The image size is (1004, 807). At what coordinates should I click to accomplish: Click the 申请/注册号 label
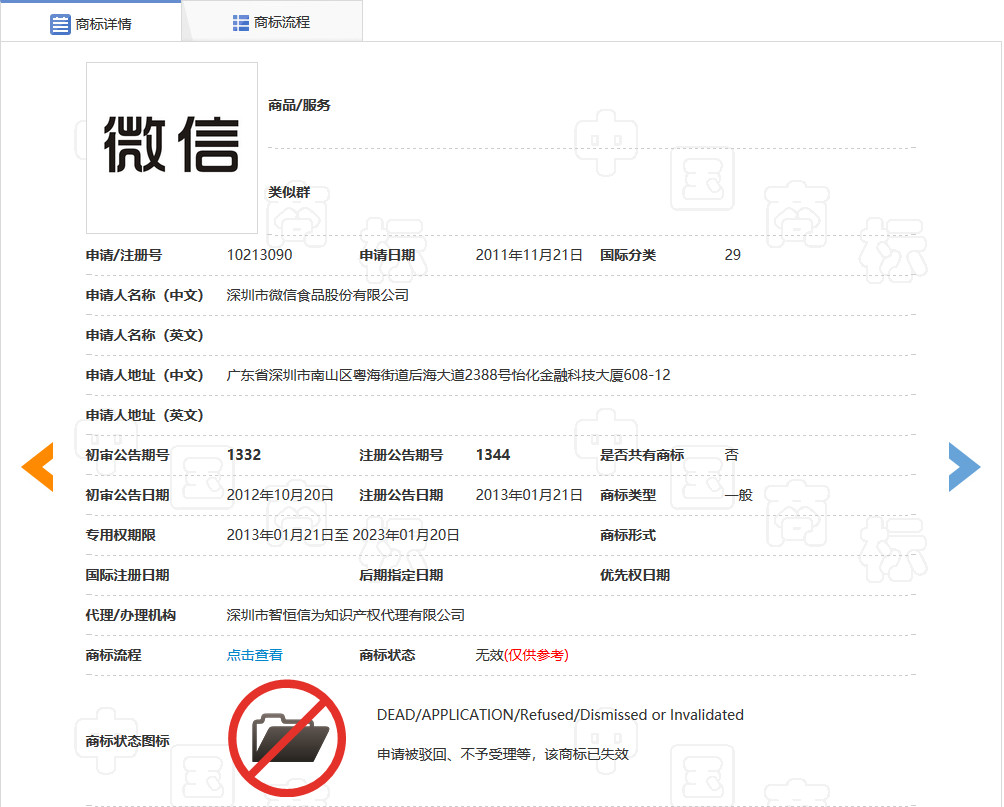click(x=124, y=255)
